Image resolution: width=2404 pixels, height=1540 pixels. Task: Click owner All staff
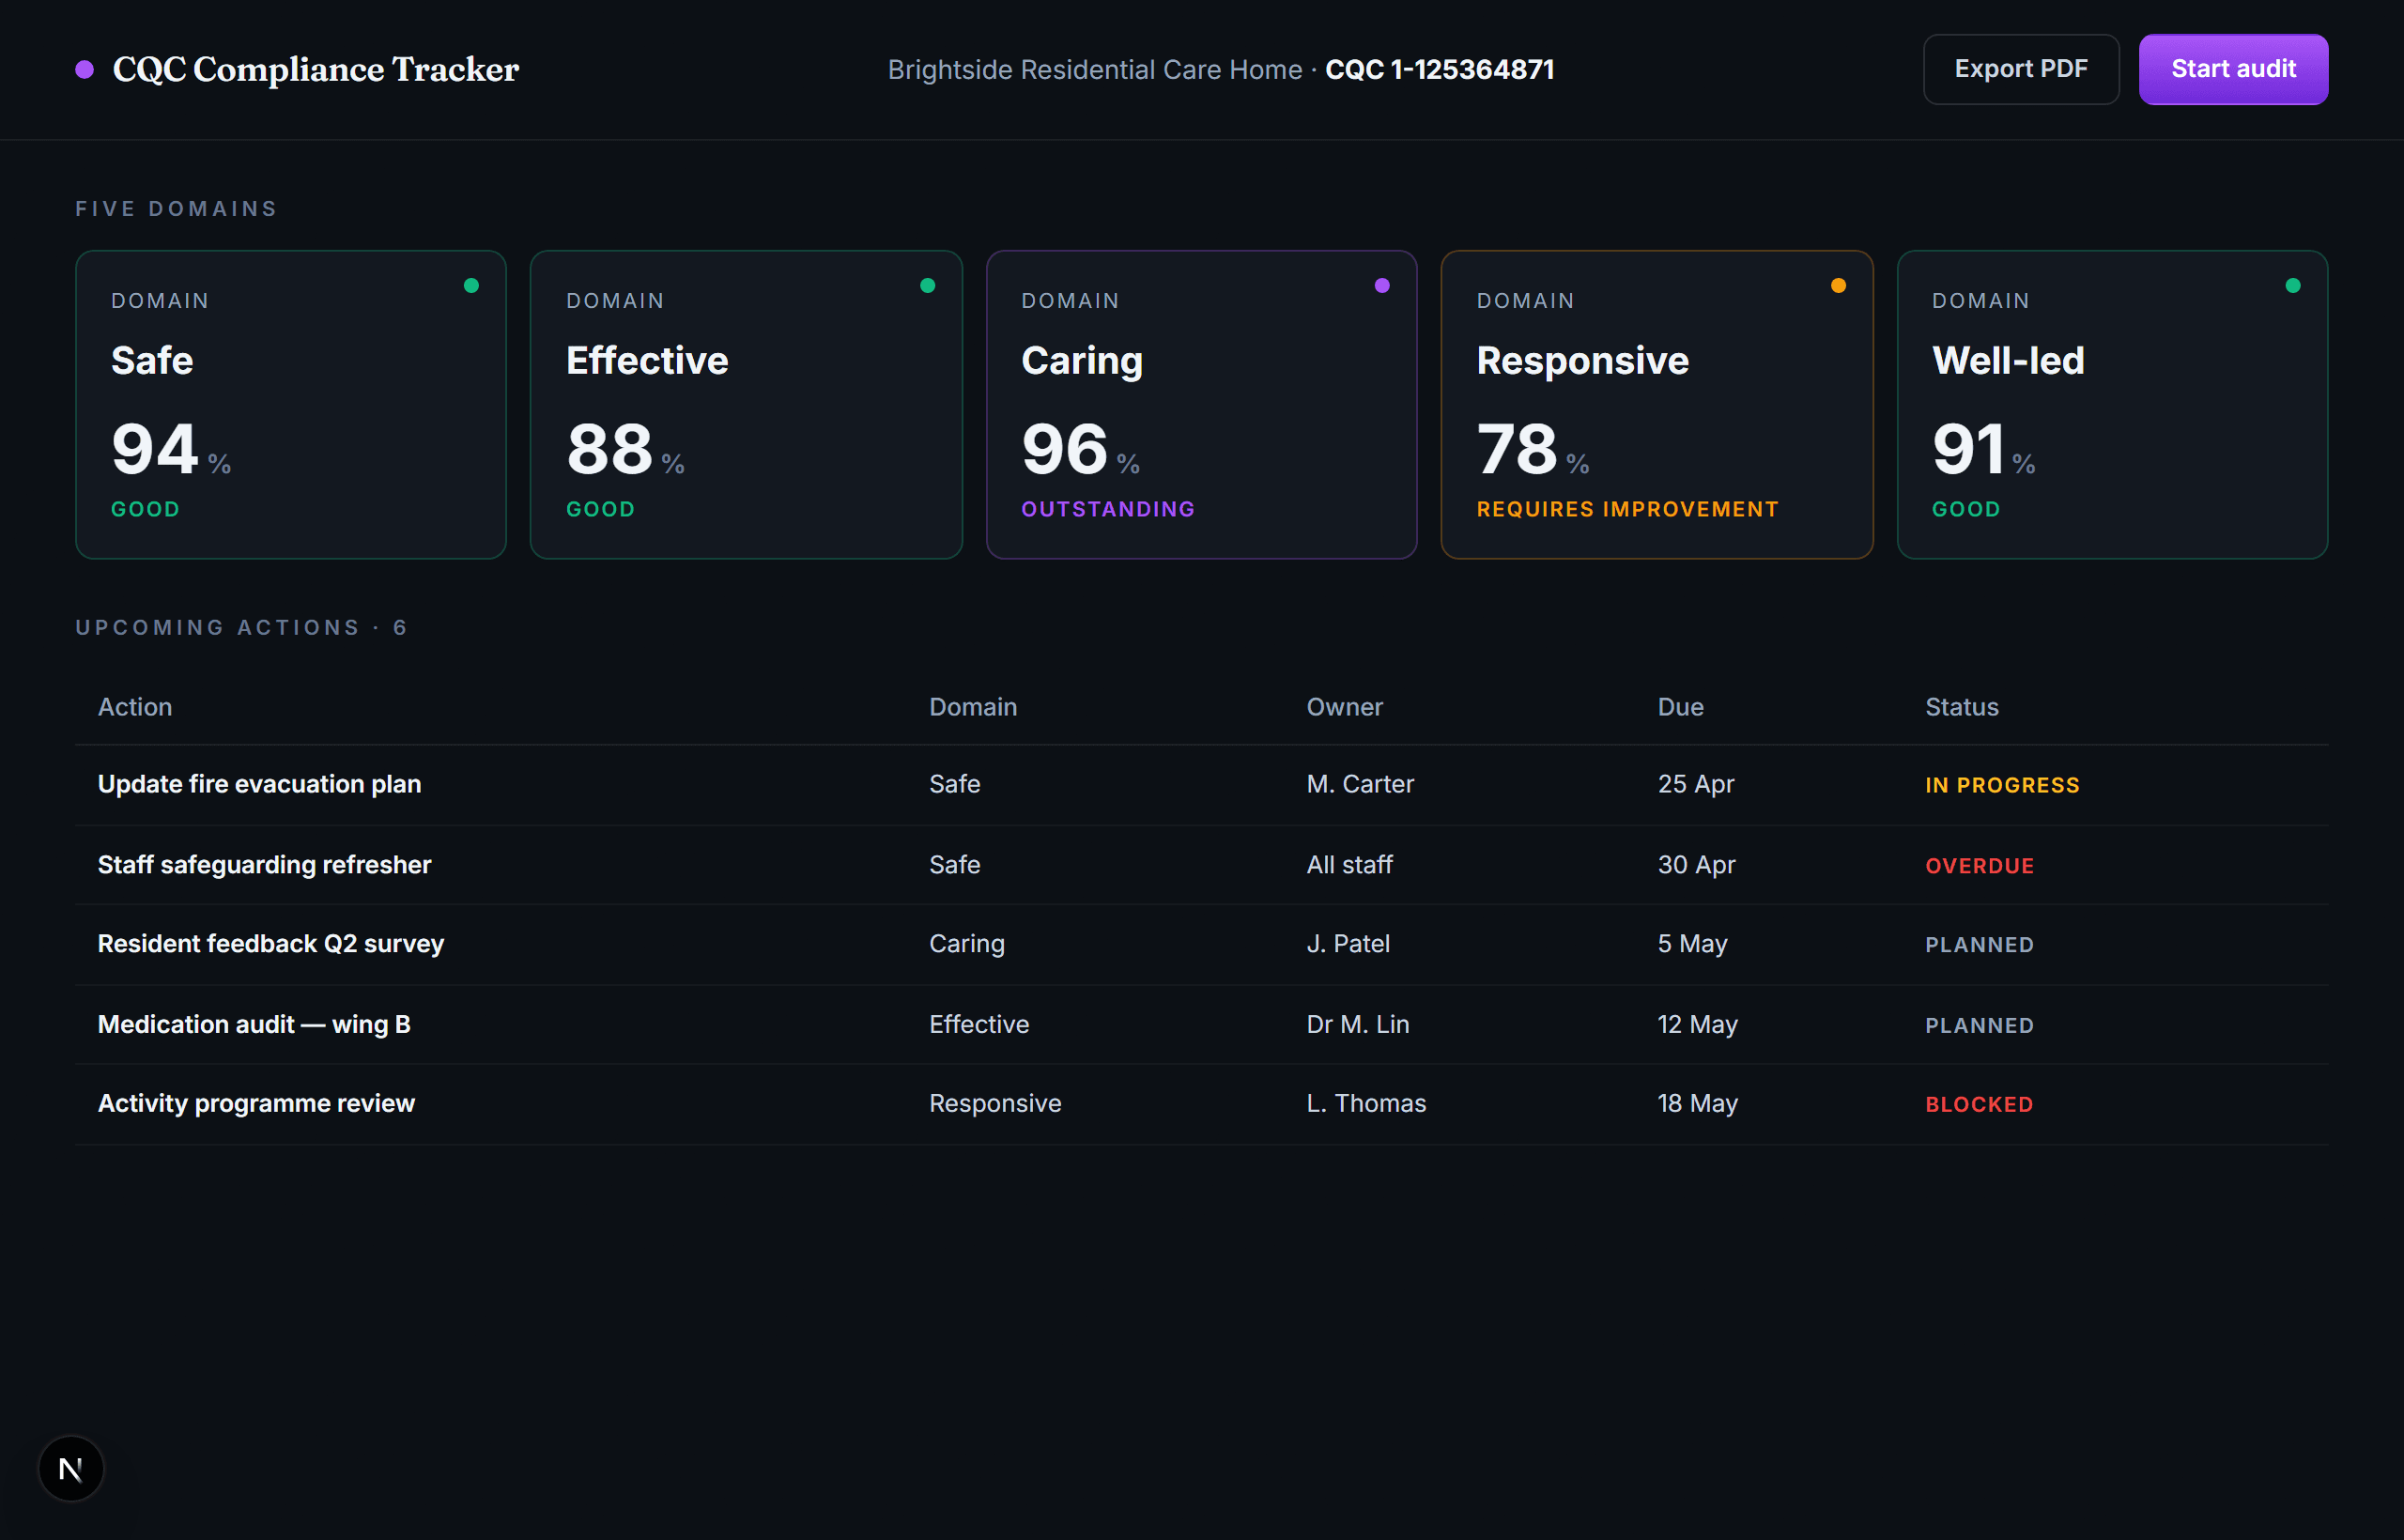point(1349,865)
